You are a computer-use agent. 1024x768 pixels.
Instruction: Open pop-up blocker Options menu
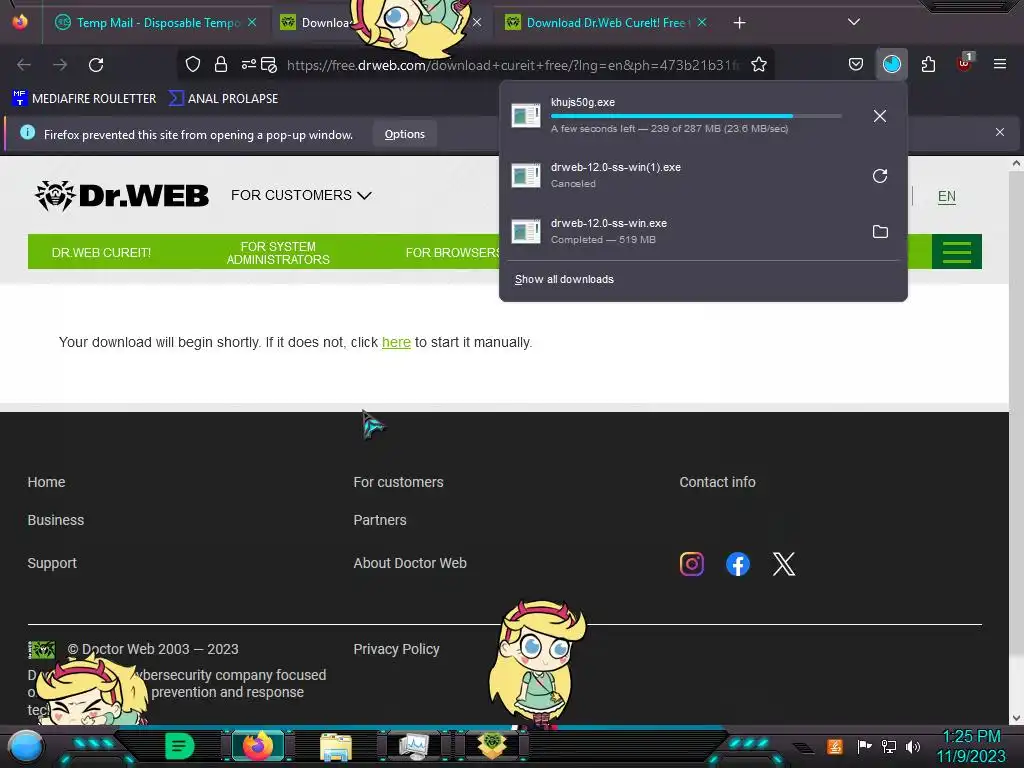[404, 134]
